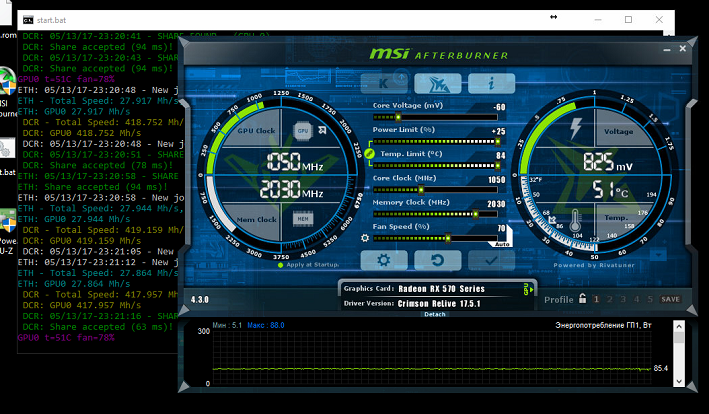
Task: Click the MSI dragon logo button
Action: (438, 83)
